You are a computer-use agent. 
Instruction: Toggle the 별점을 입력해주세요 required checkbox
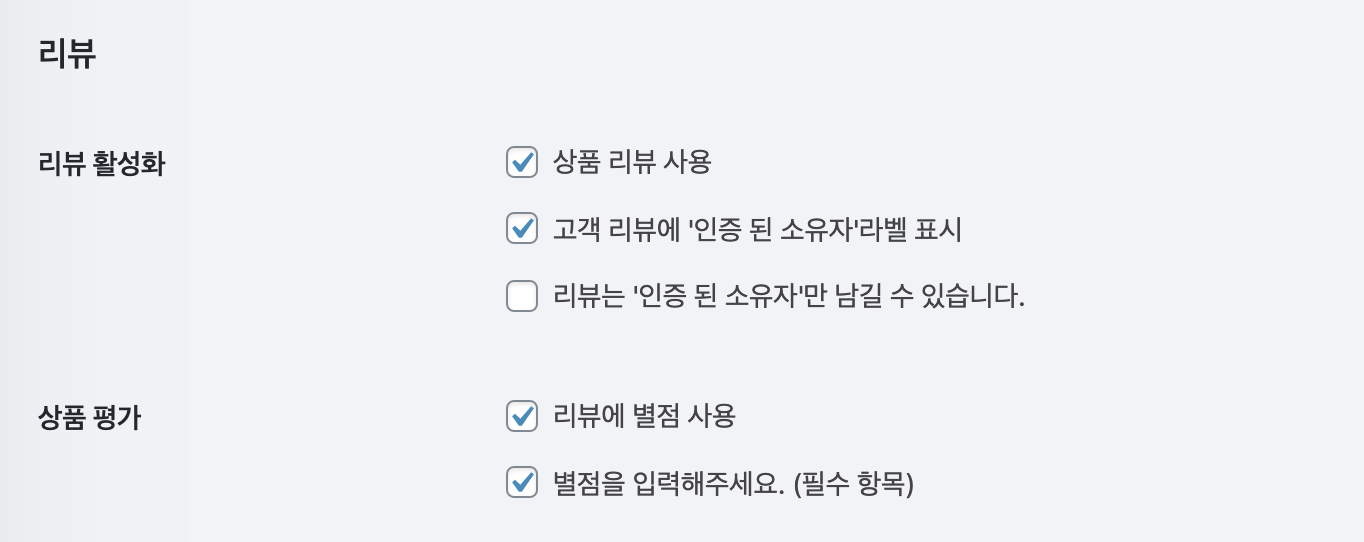[x=522, y=484]
